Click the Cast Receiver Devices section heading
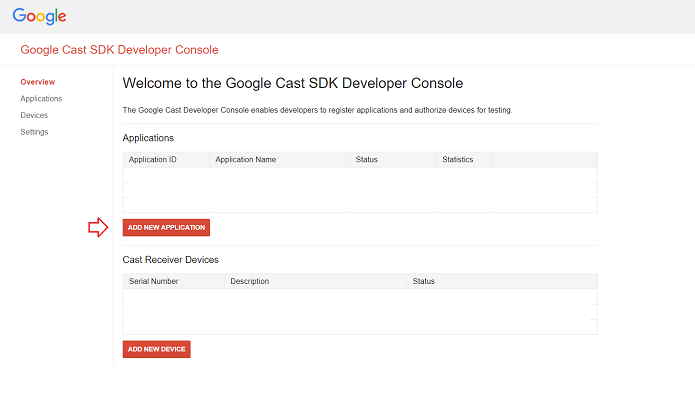Viewport: 695px width, 400px height. pyautogui.click(x=170, y=260)
